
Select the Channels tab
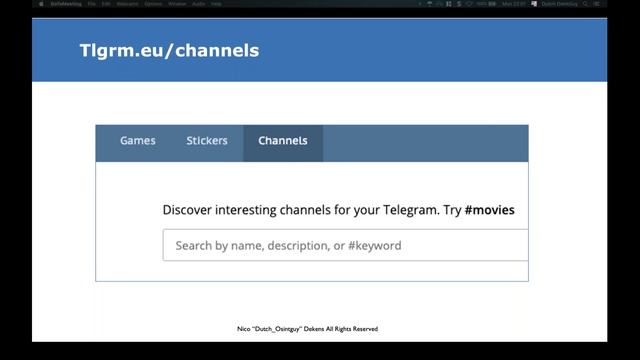(x=283, y=143)
